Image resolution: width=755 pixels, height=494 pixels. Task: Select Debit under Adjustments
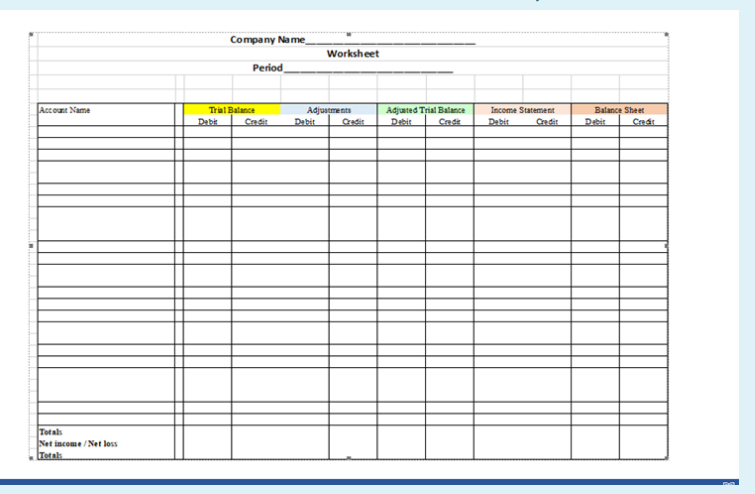click(305, 121)
